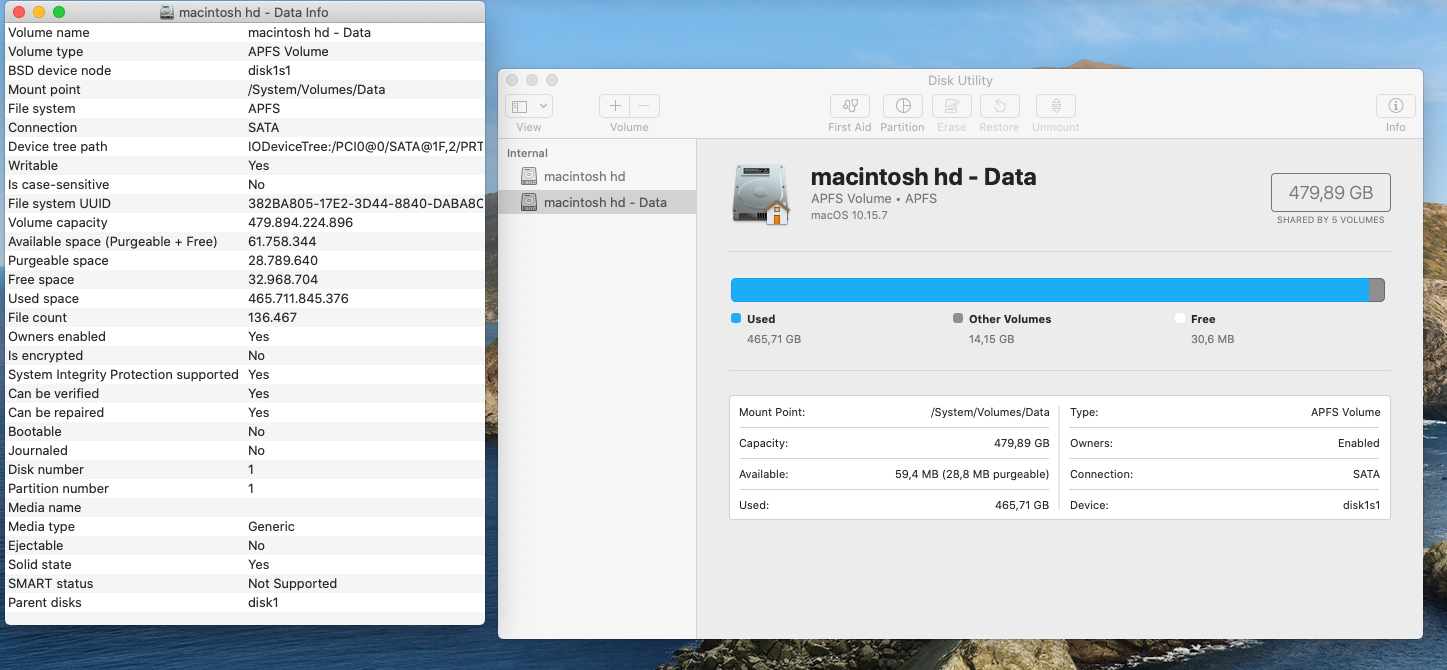Screen dimensions: 1447x670
Task: Open the View dropdown chevron in the toolbar
Action: point(543,106)
